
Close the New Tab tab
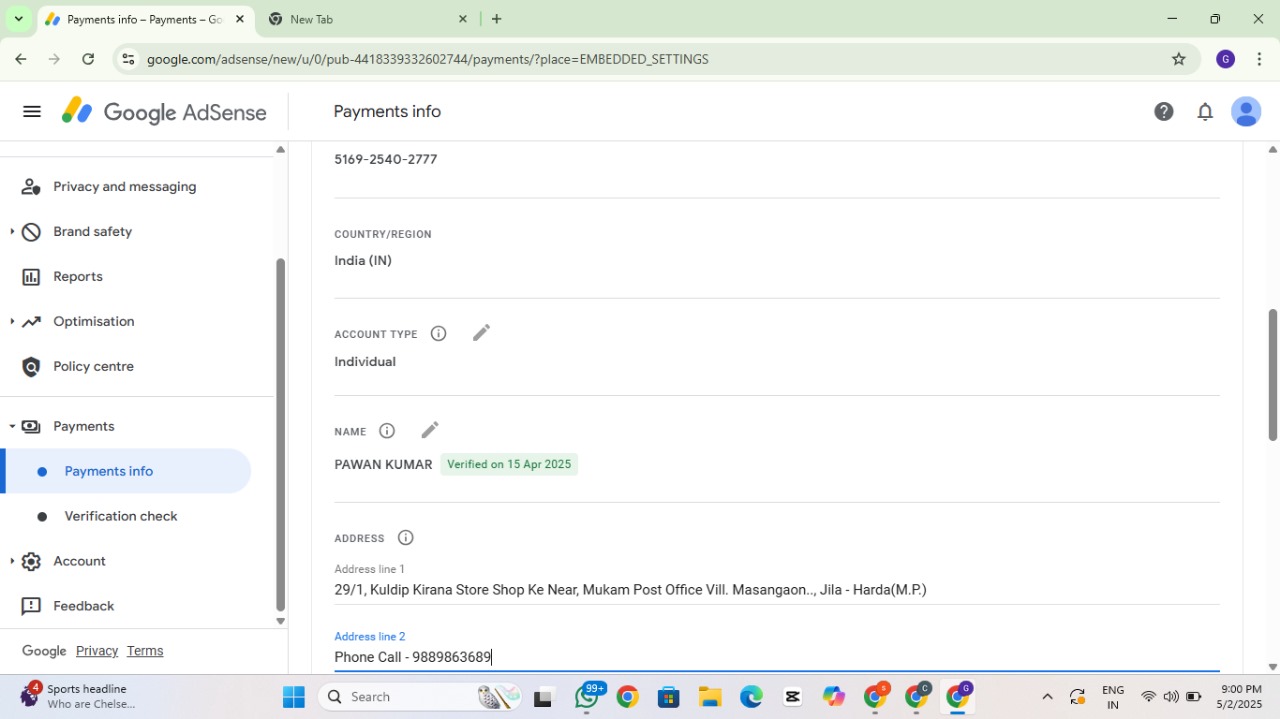[462, 19]
